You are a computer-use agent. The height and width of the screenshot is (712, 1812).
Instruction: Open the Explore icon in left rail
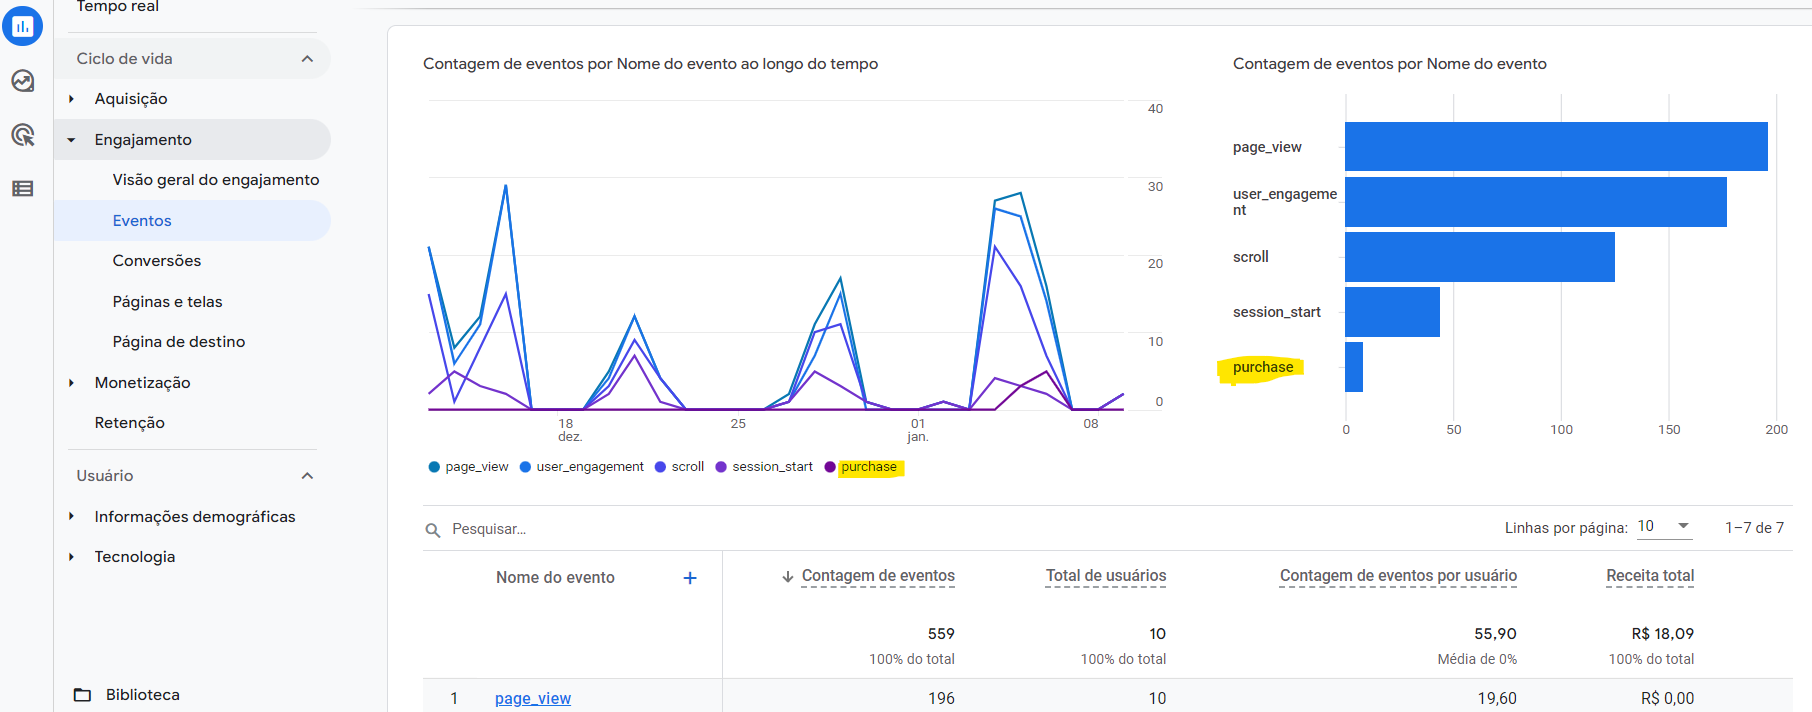coord(22,81)
